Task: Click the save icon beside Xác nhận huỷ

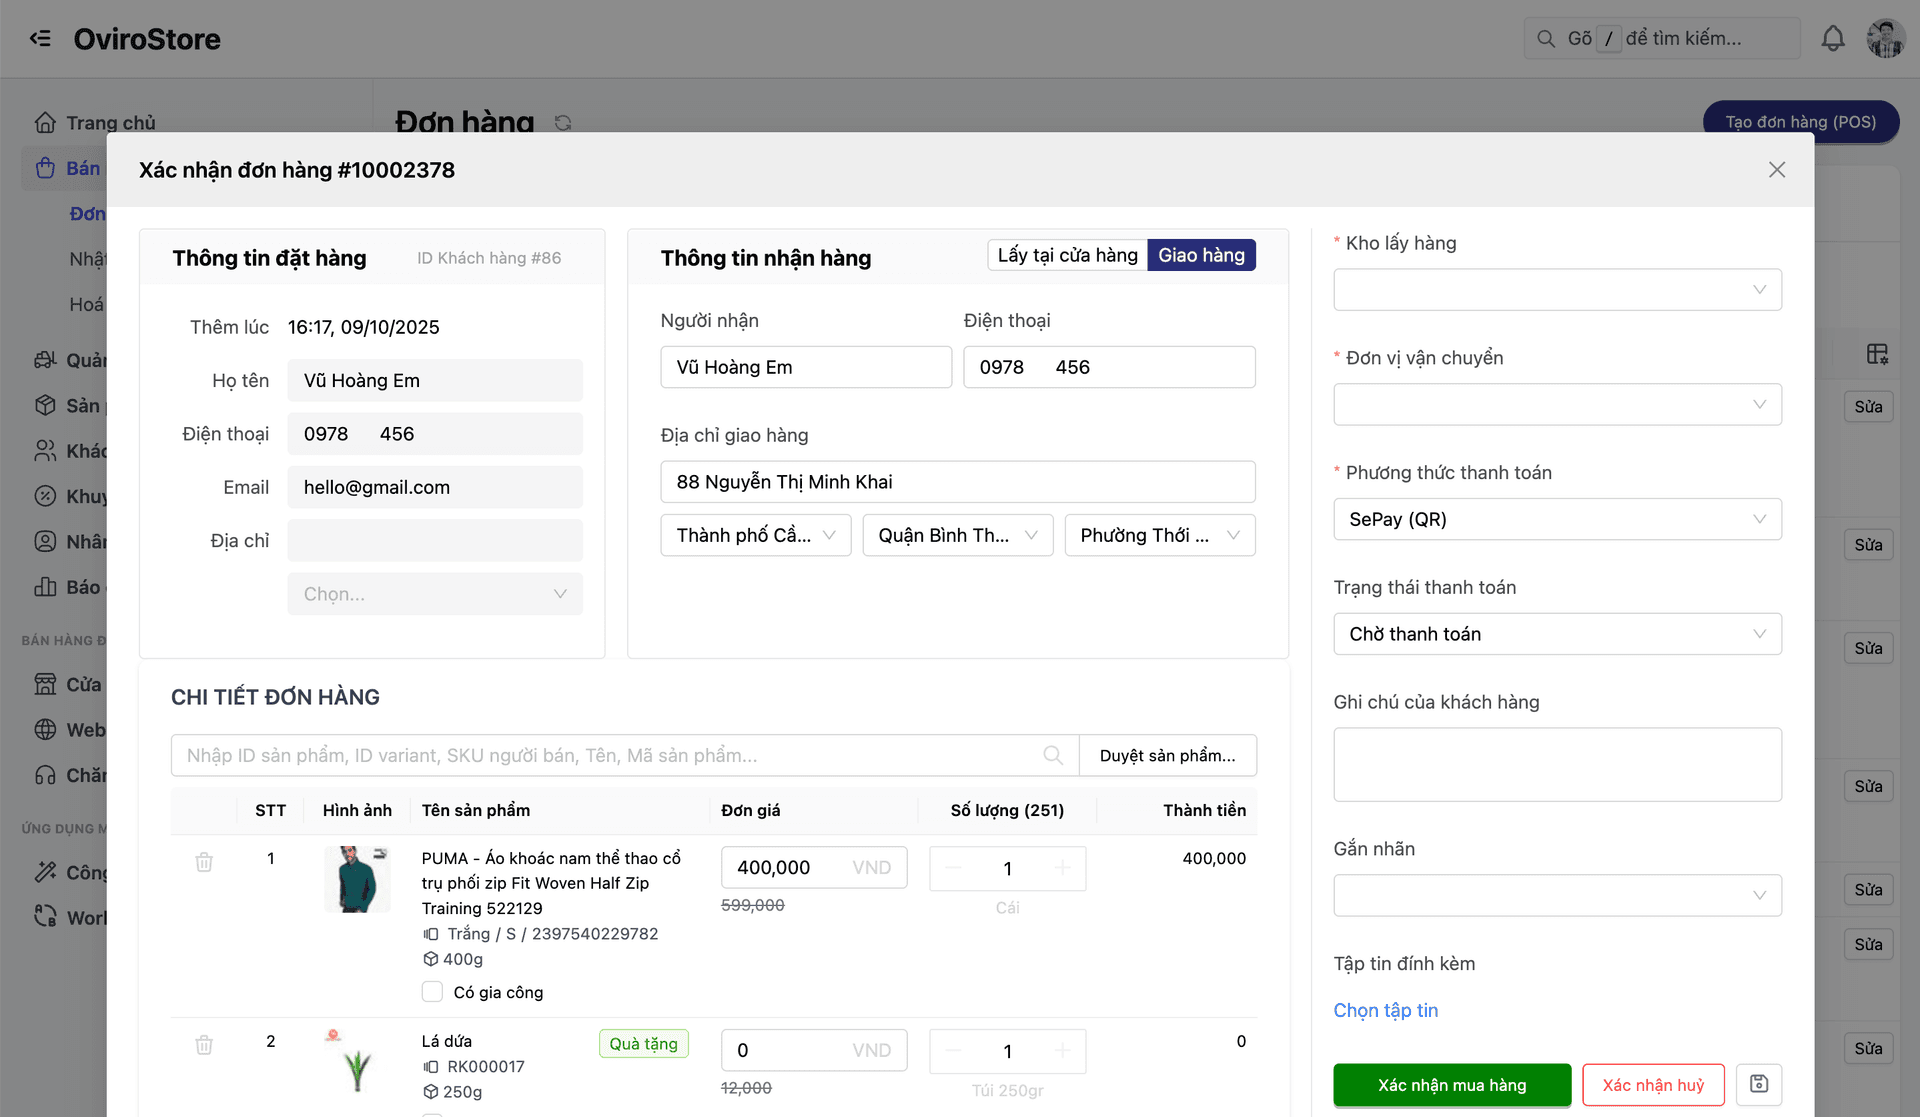Action: [1759, 1084]
